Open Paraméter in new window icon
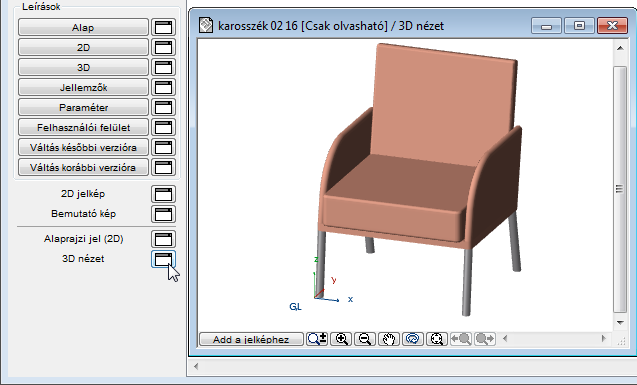637x385 pixels. coord(164,107)
